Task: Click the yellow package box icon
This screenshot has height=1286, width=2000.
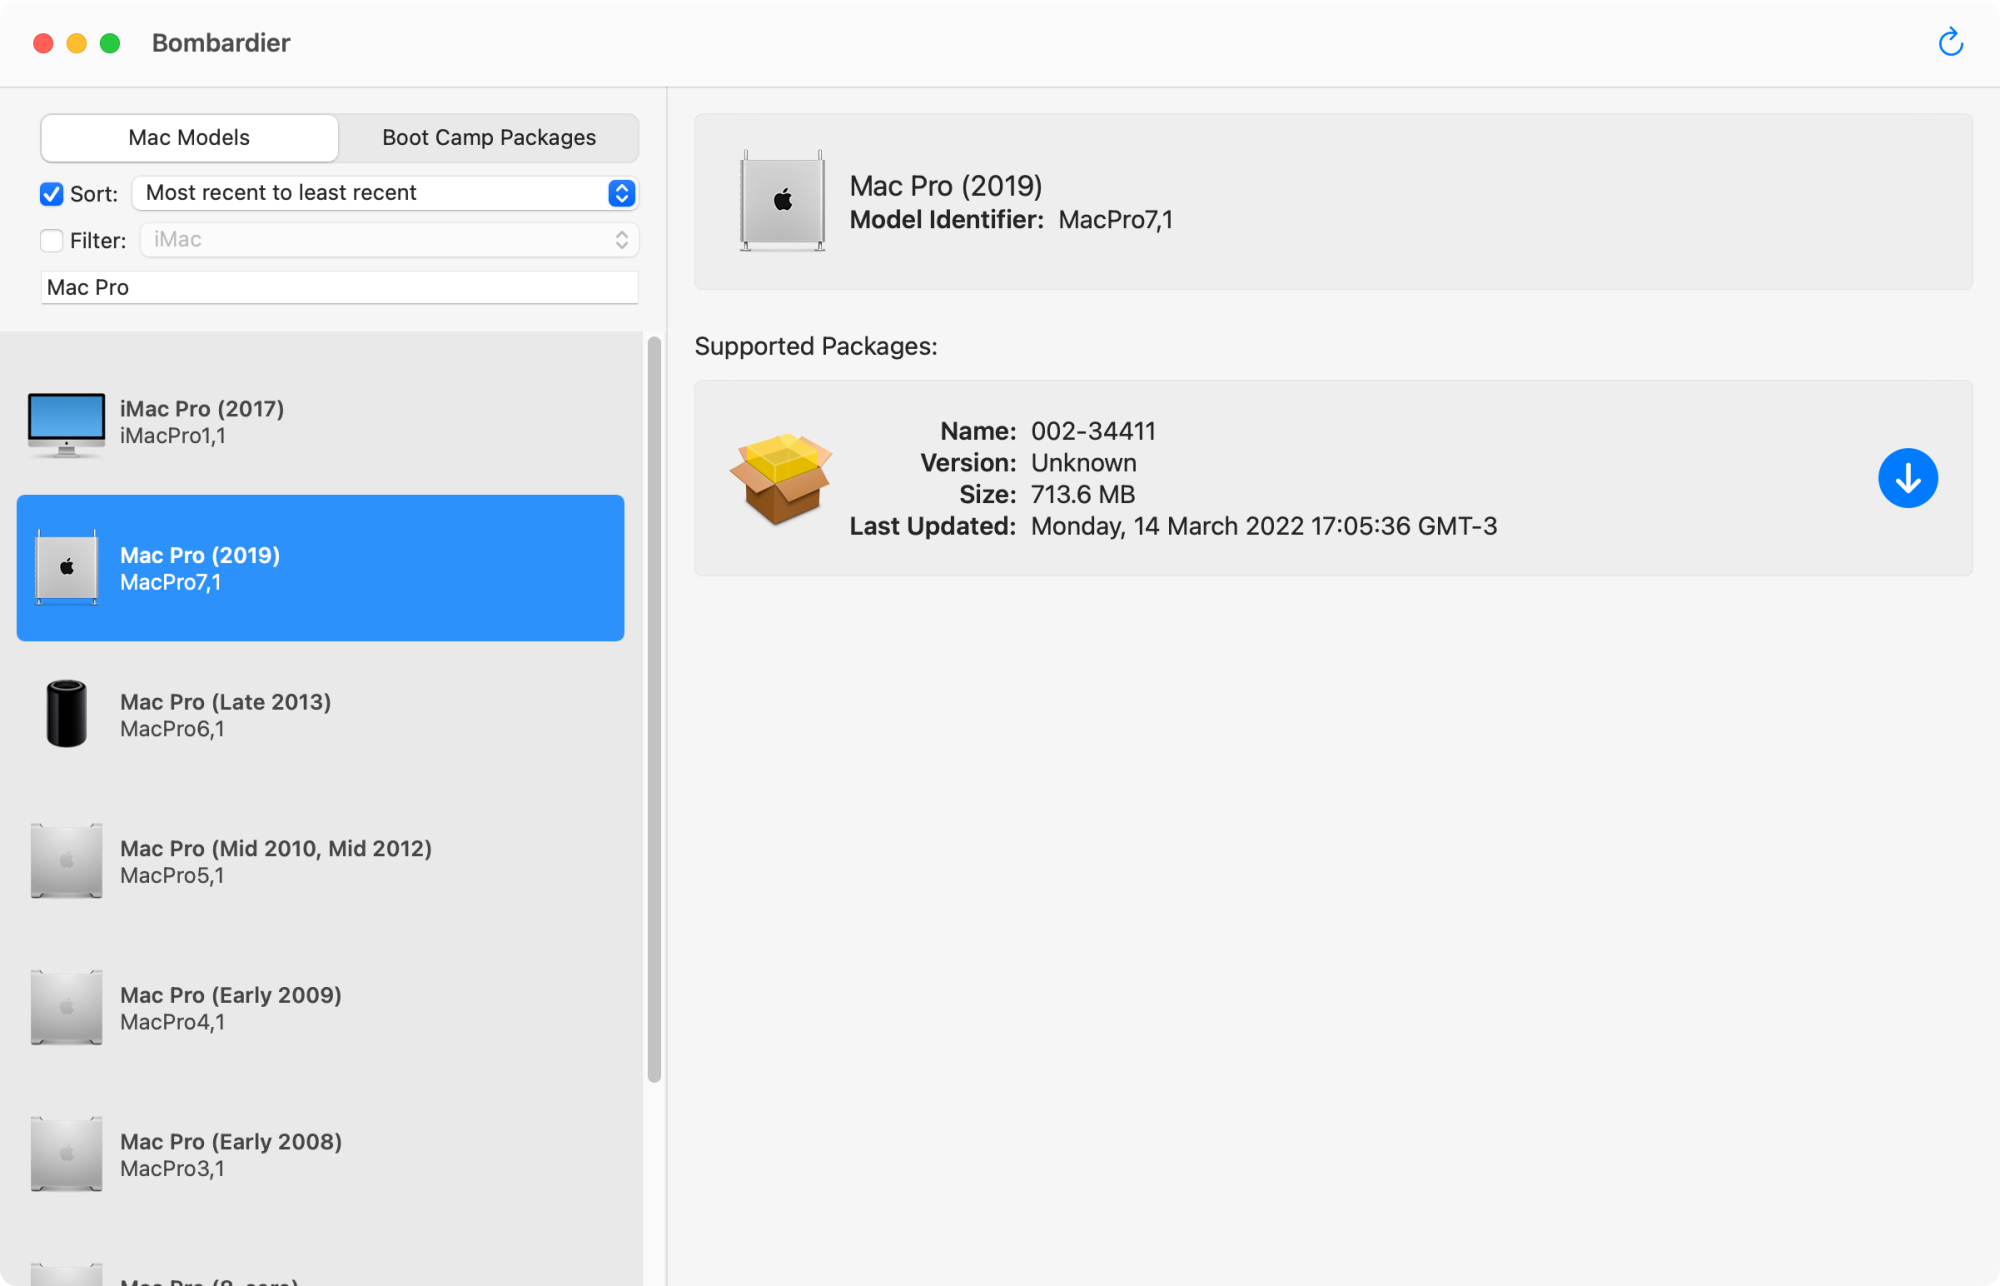Action: pos(781,478)
